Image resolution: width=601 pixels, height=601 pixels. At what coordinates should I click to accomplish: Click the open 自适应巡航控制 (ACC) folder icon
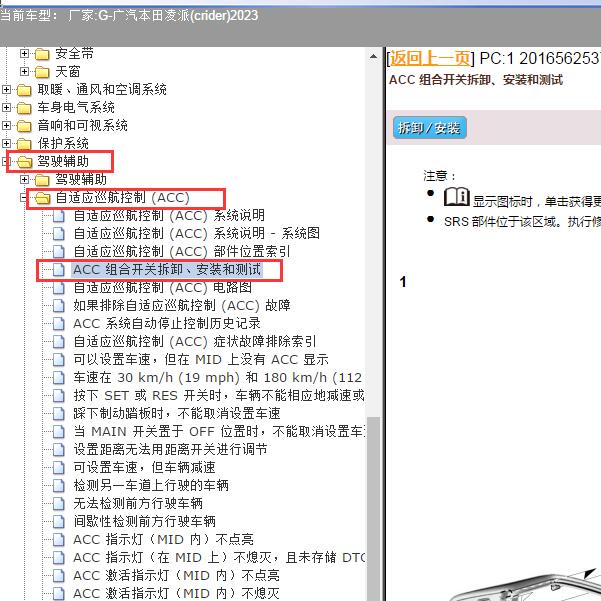coord(43,198)
